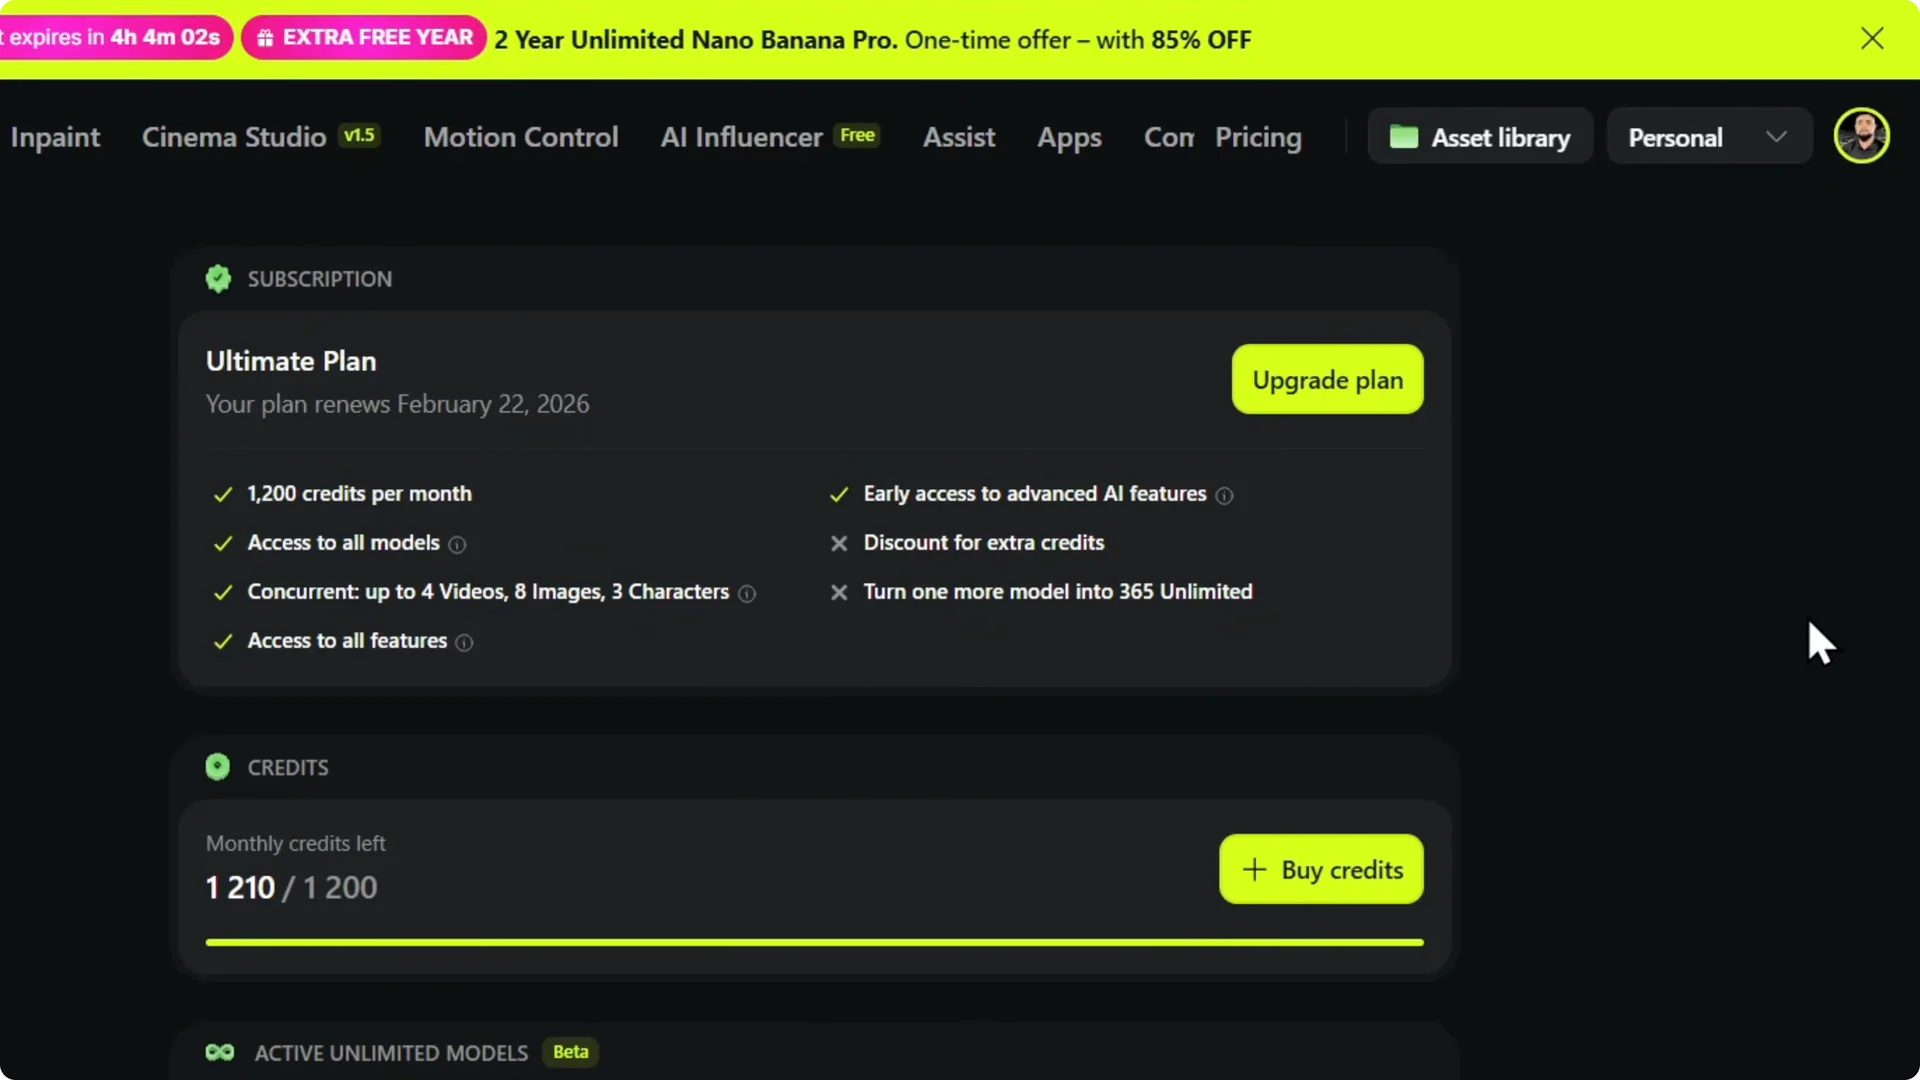Open info icon next to Access to all features
Viewport: 1920px width, 1080px height.
(x=464, y=643)
